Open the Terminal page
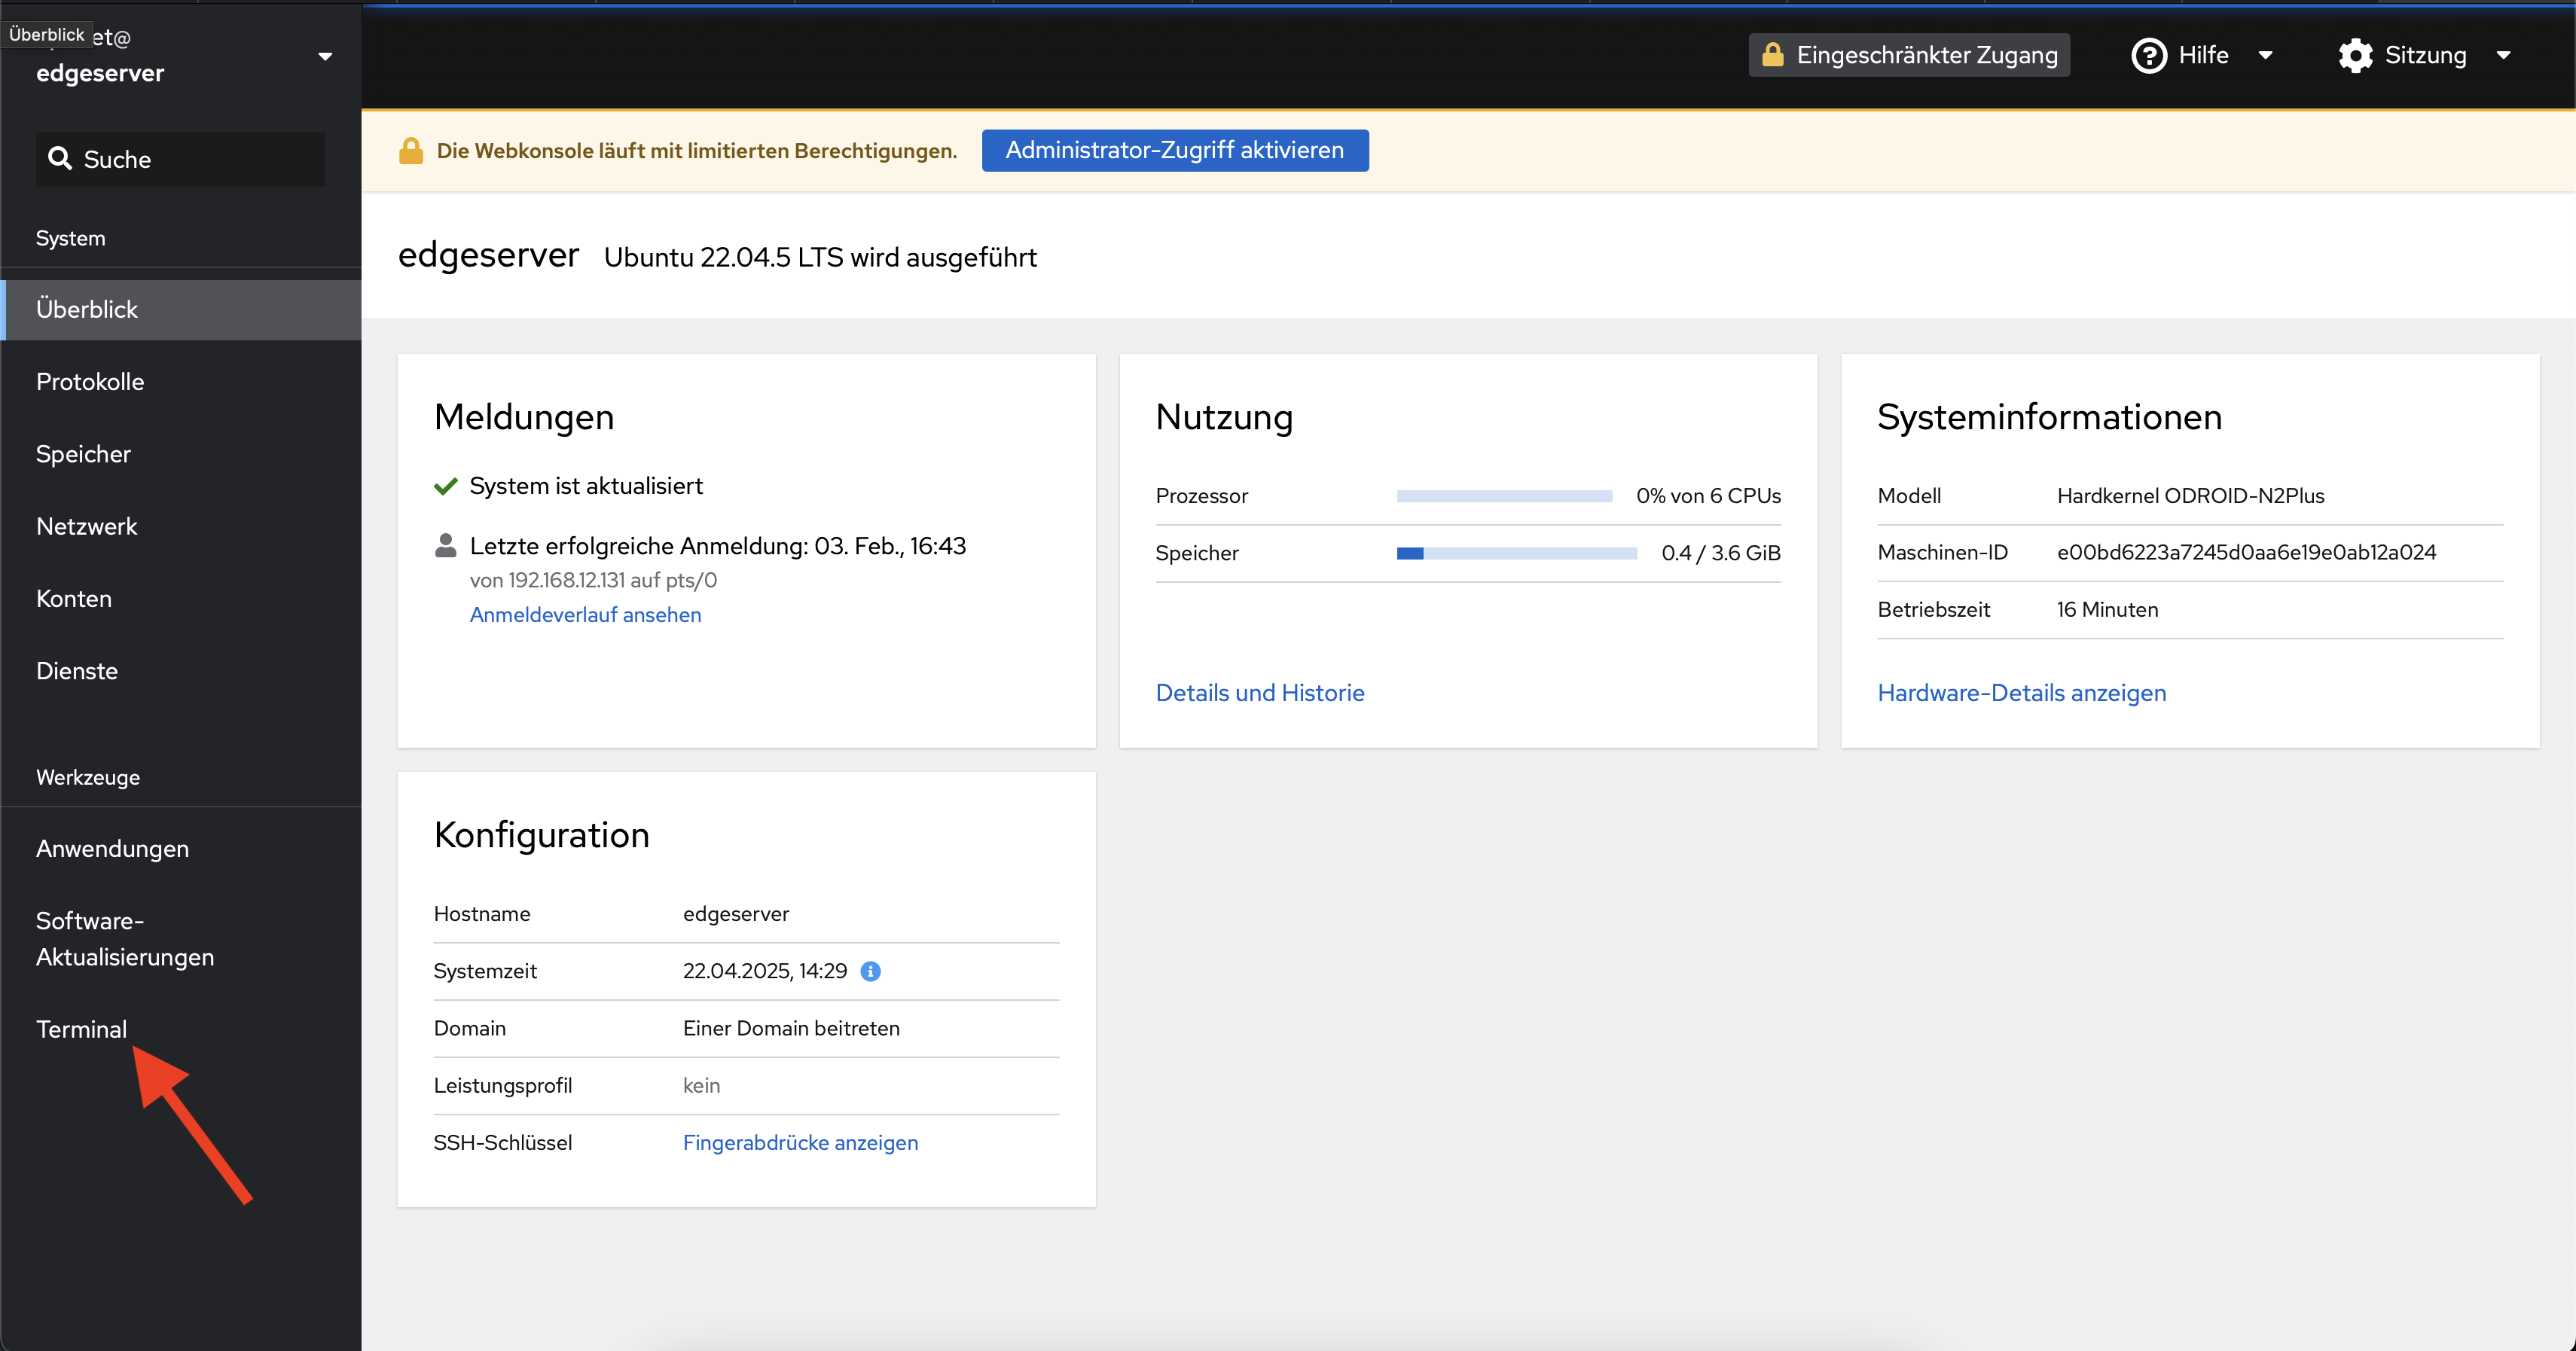The width and height of the screenshot is (2576, 1351). tap(180, 1029)
